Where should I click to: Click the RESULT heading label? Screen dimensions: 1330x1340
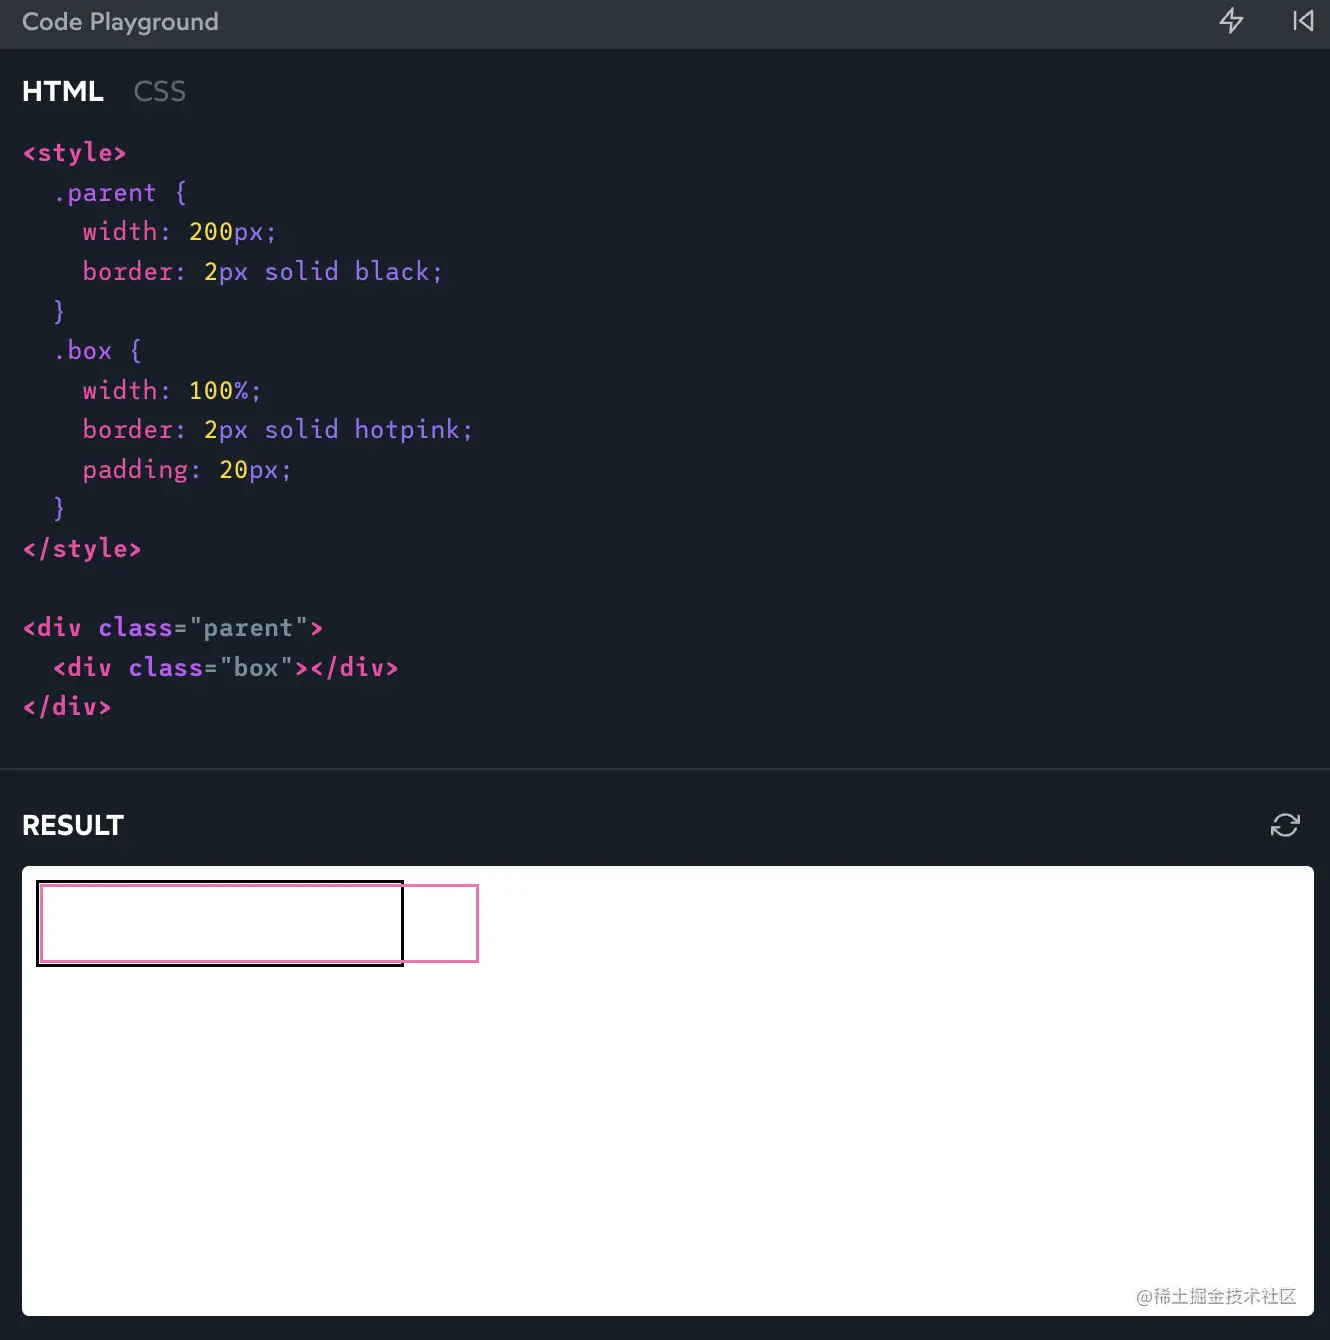(x=73, y=825)
